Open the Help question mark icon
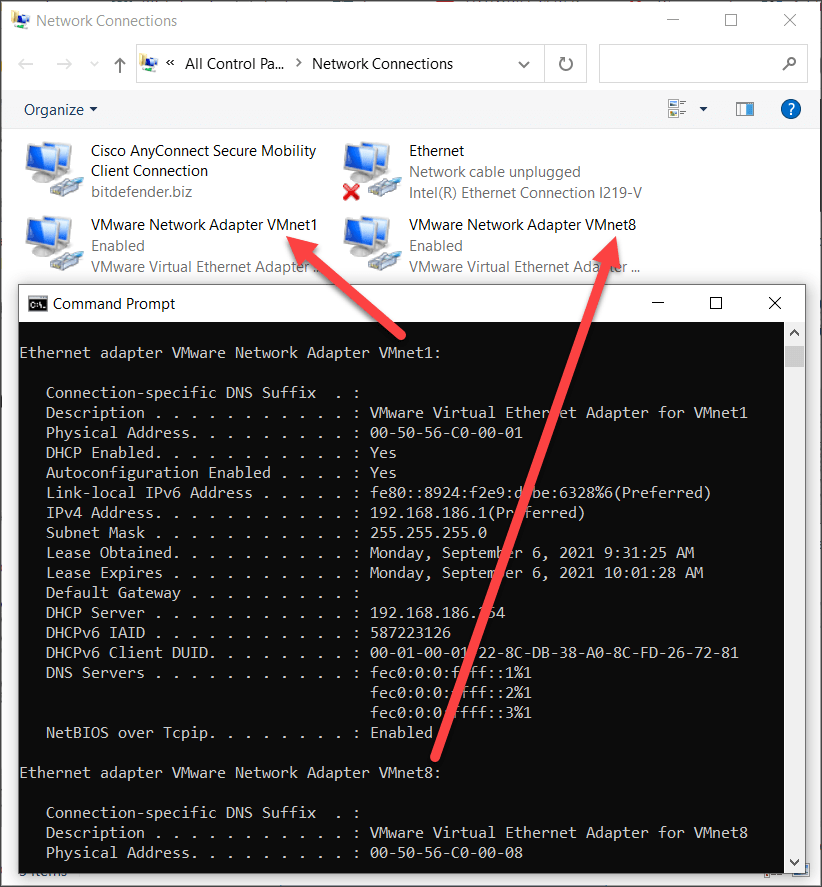822x887 pixels. click(x=790, y=109)
